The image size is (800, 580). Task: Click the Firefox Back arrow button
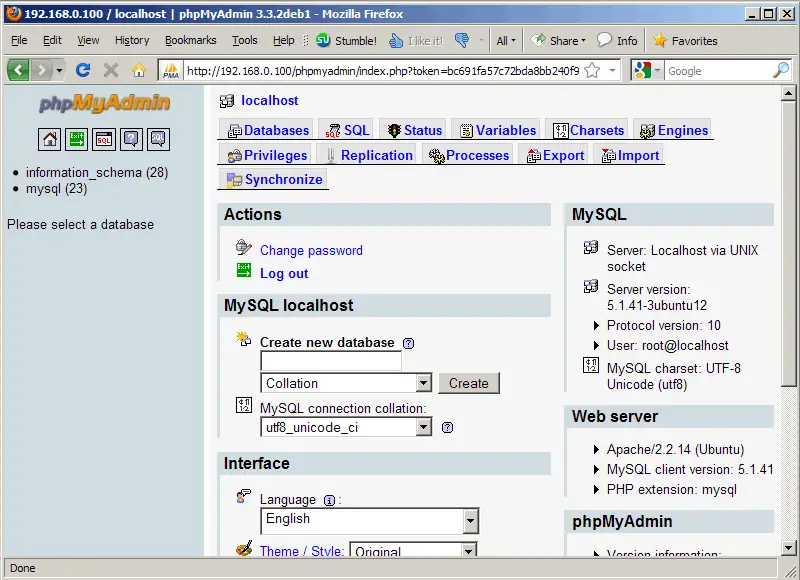pyautogui.click(x=18, y=70)
